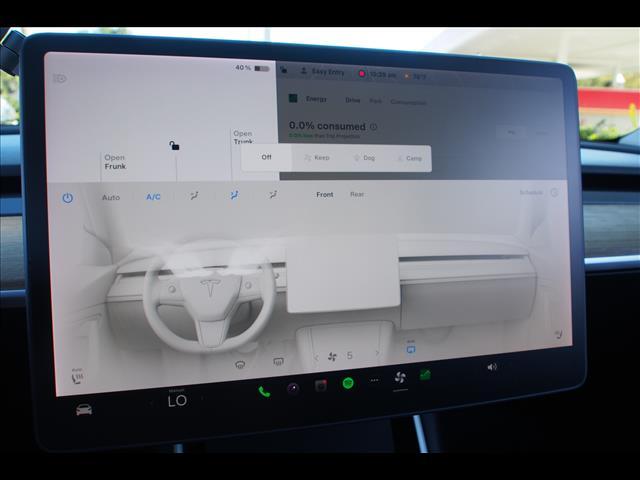Switch to the Rear climate tab
The image size is (640, 480).
357,194
